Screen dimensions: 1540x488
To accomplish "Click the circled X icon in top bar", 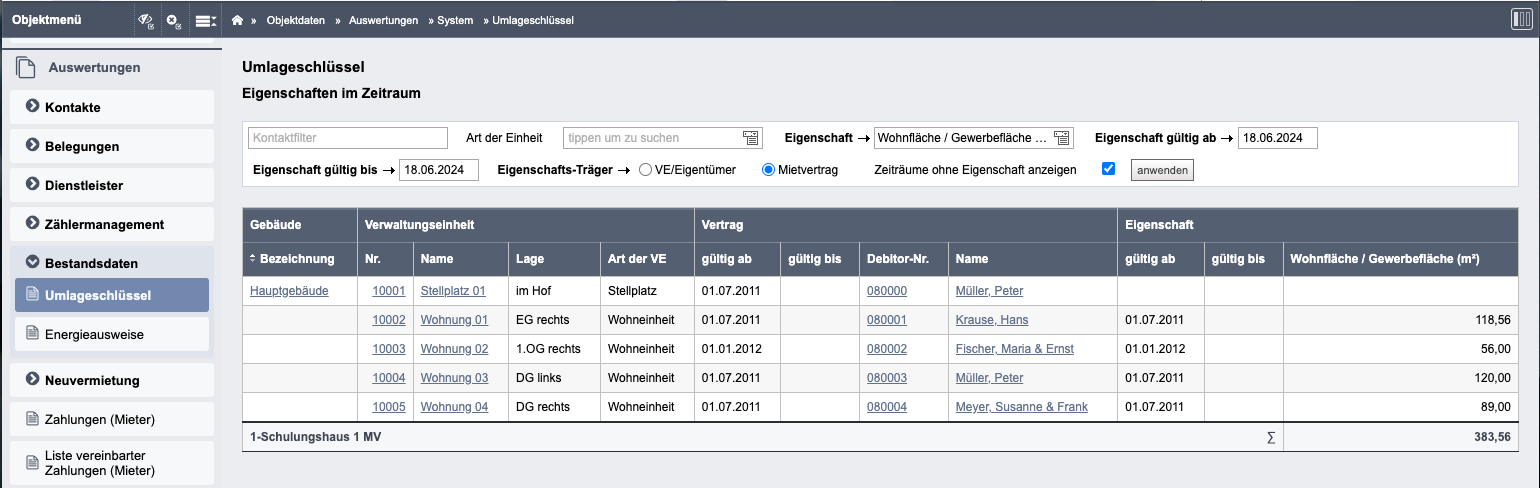I will [x=174, y=20].
